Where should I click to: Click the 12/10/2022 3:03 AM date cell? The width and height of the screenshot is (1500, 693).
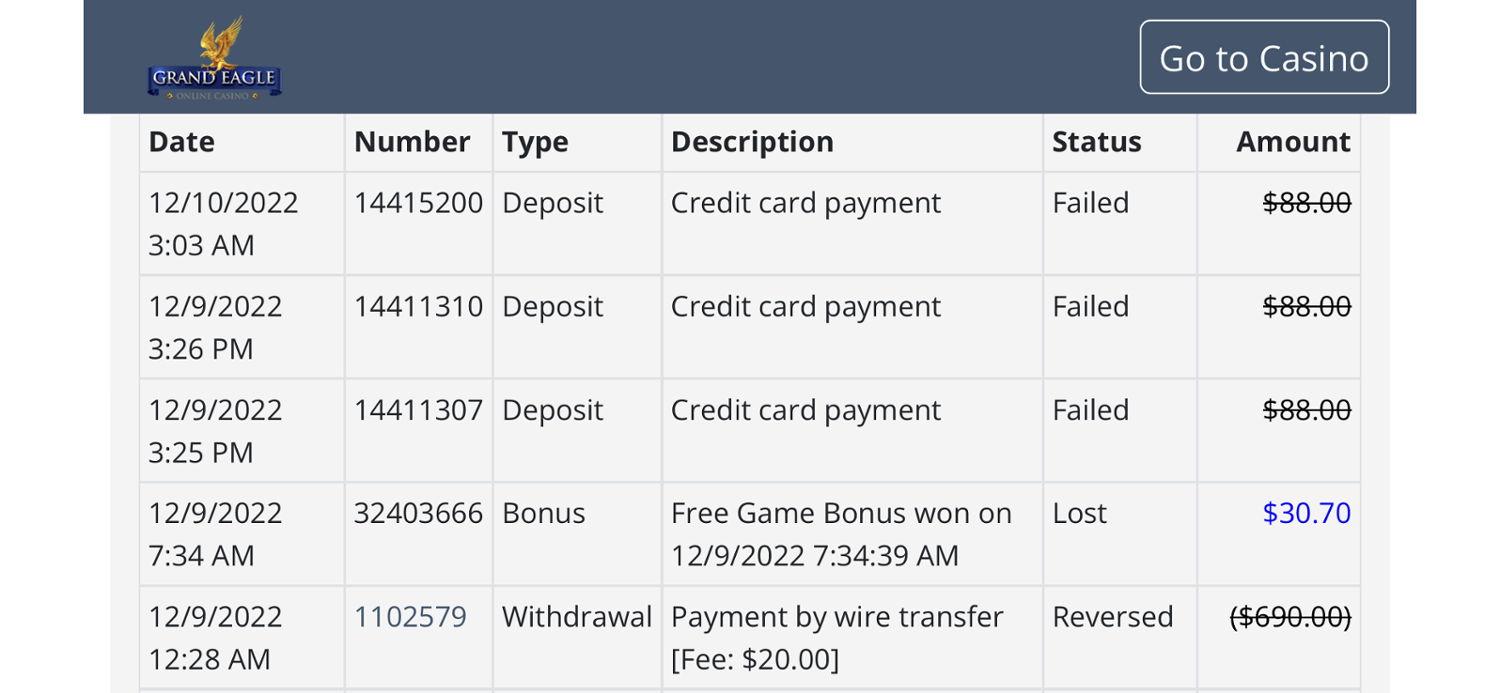pos(223,224)
